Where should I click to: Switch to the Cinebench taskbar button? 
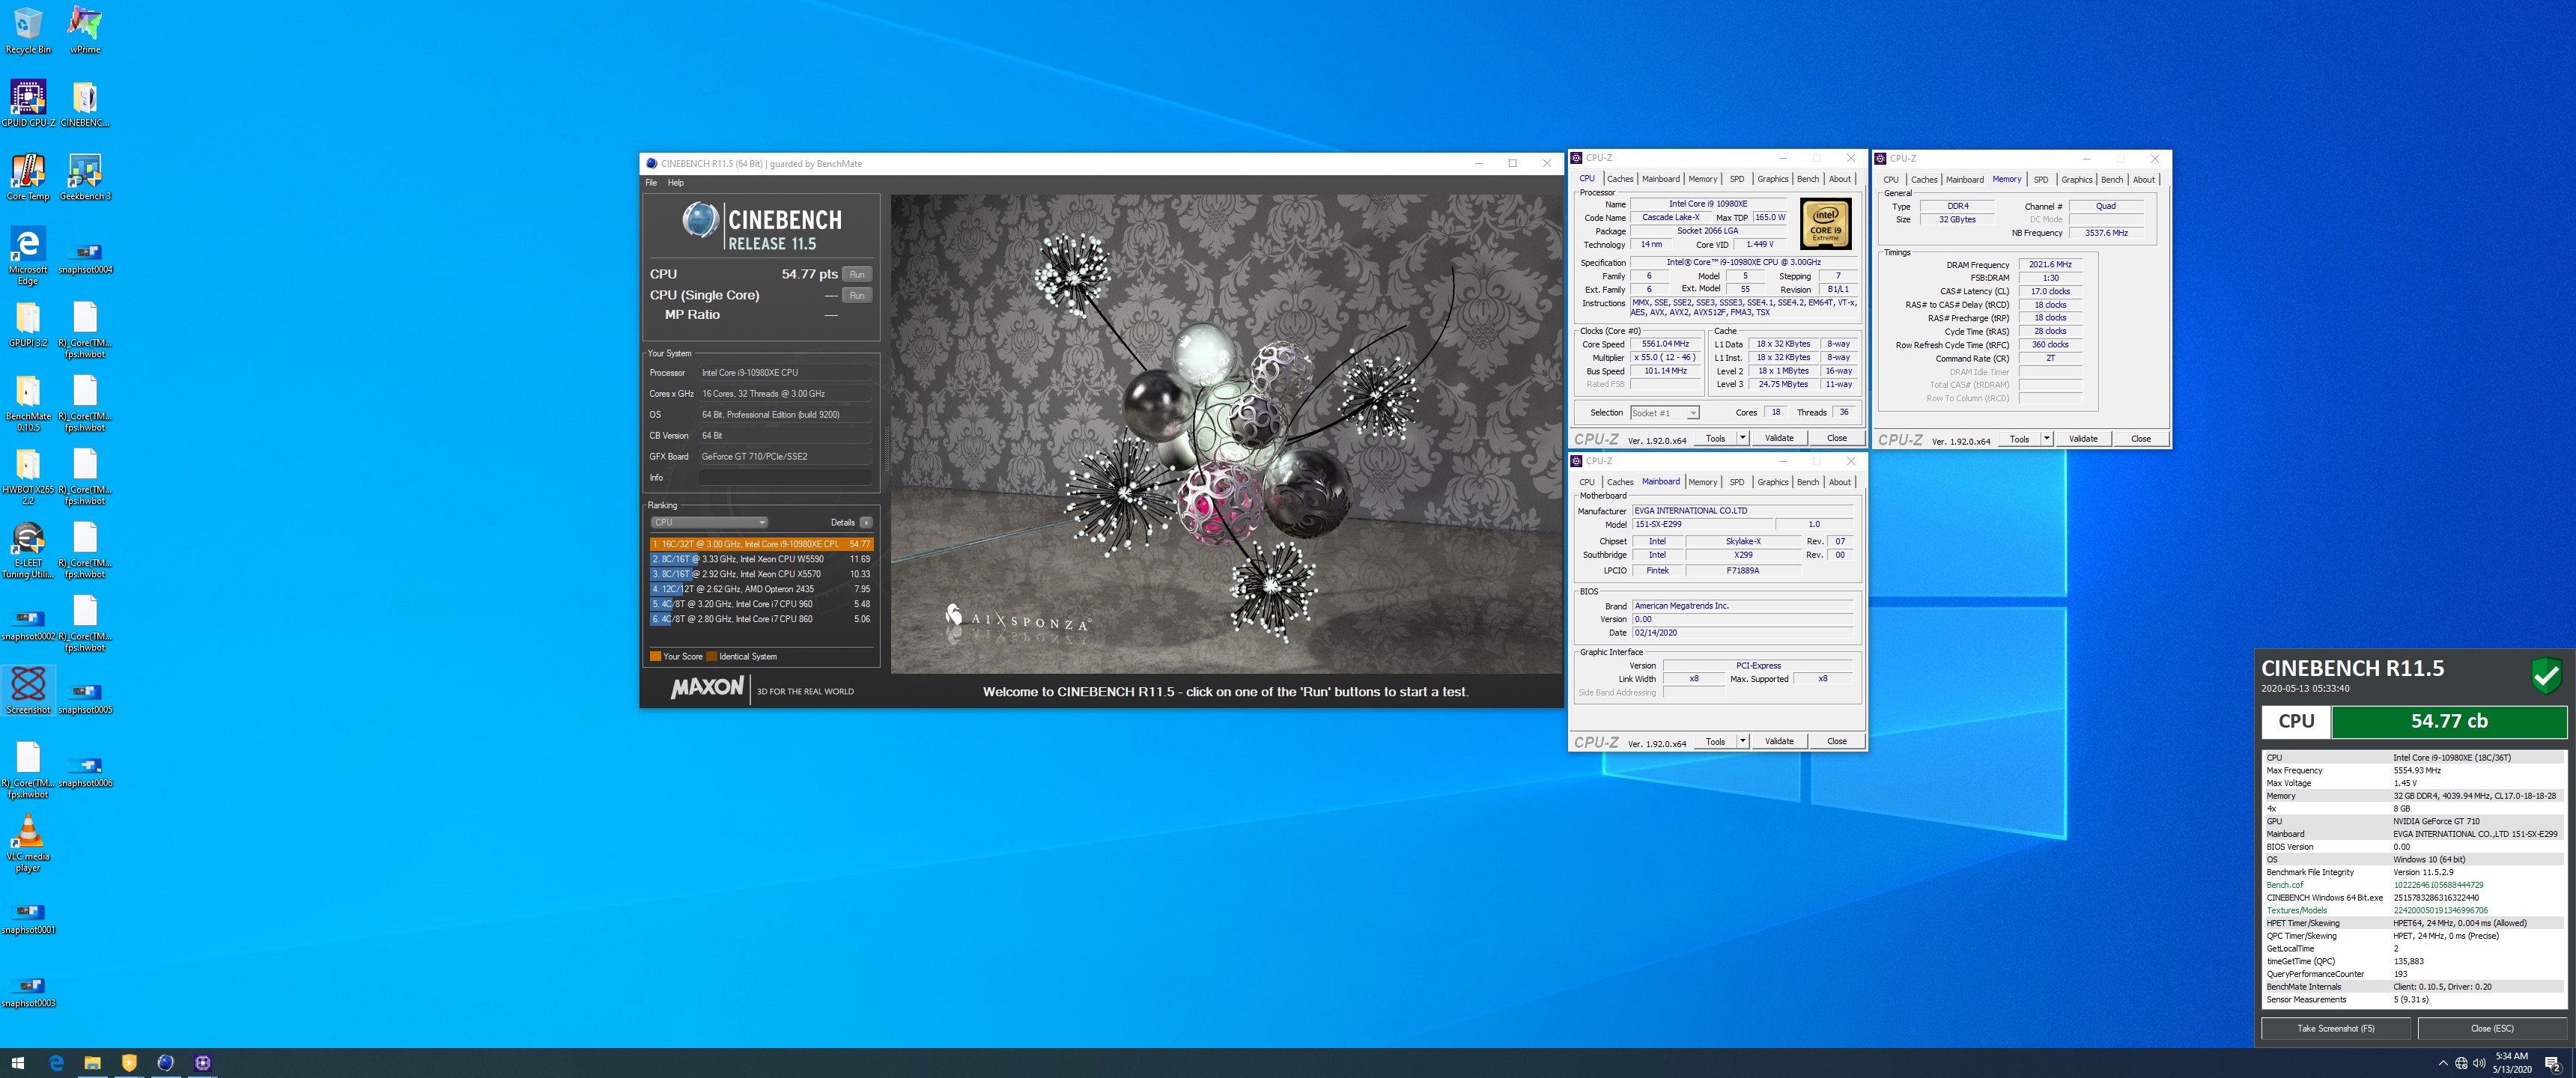[x=166, y=1063]
